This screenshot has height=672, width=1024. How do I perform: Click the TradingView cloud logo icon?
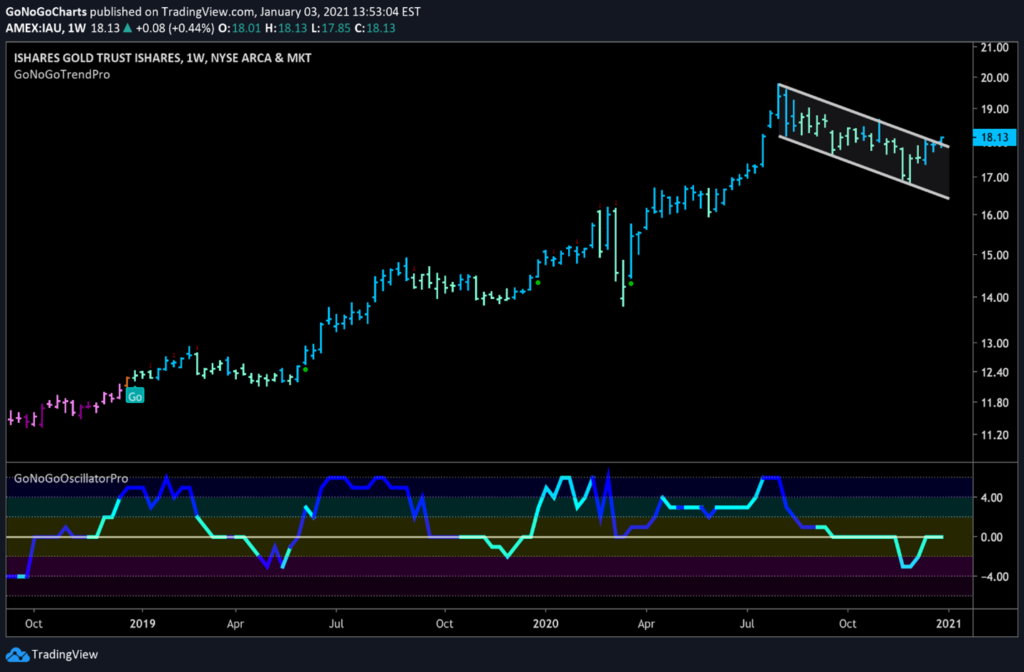(17, 654)
